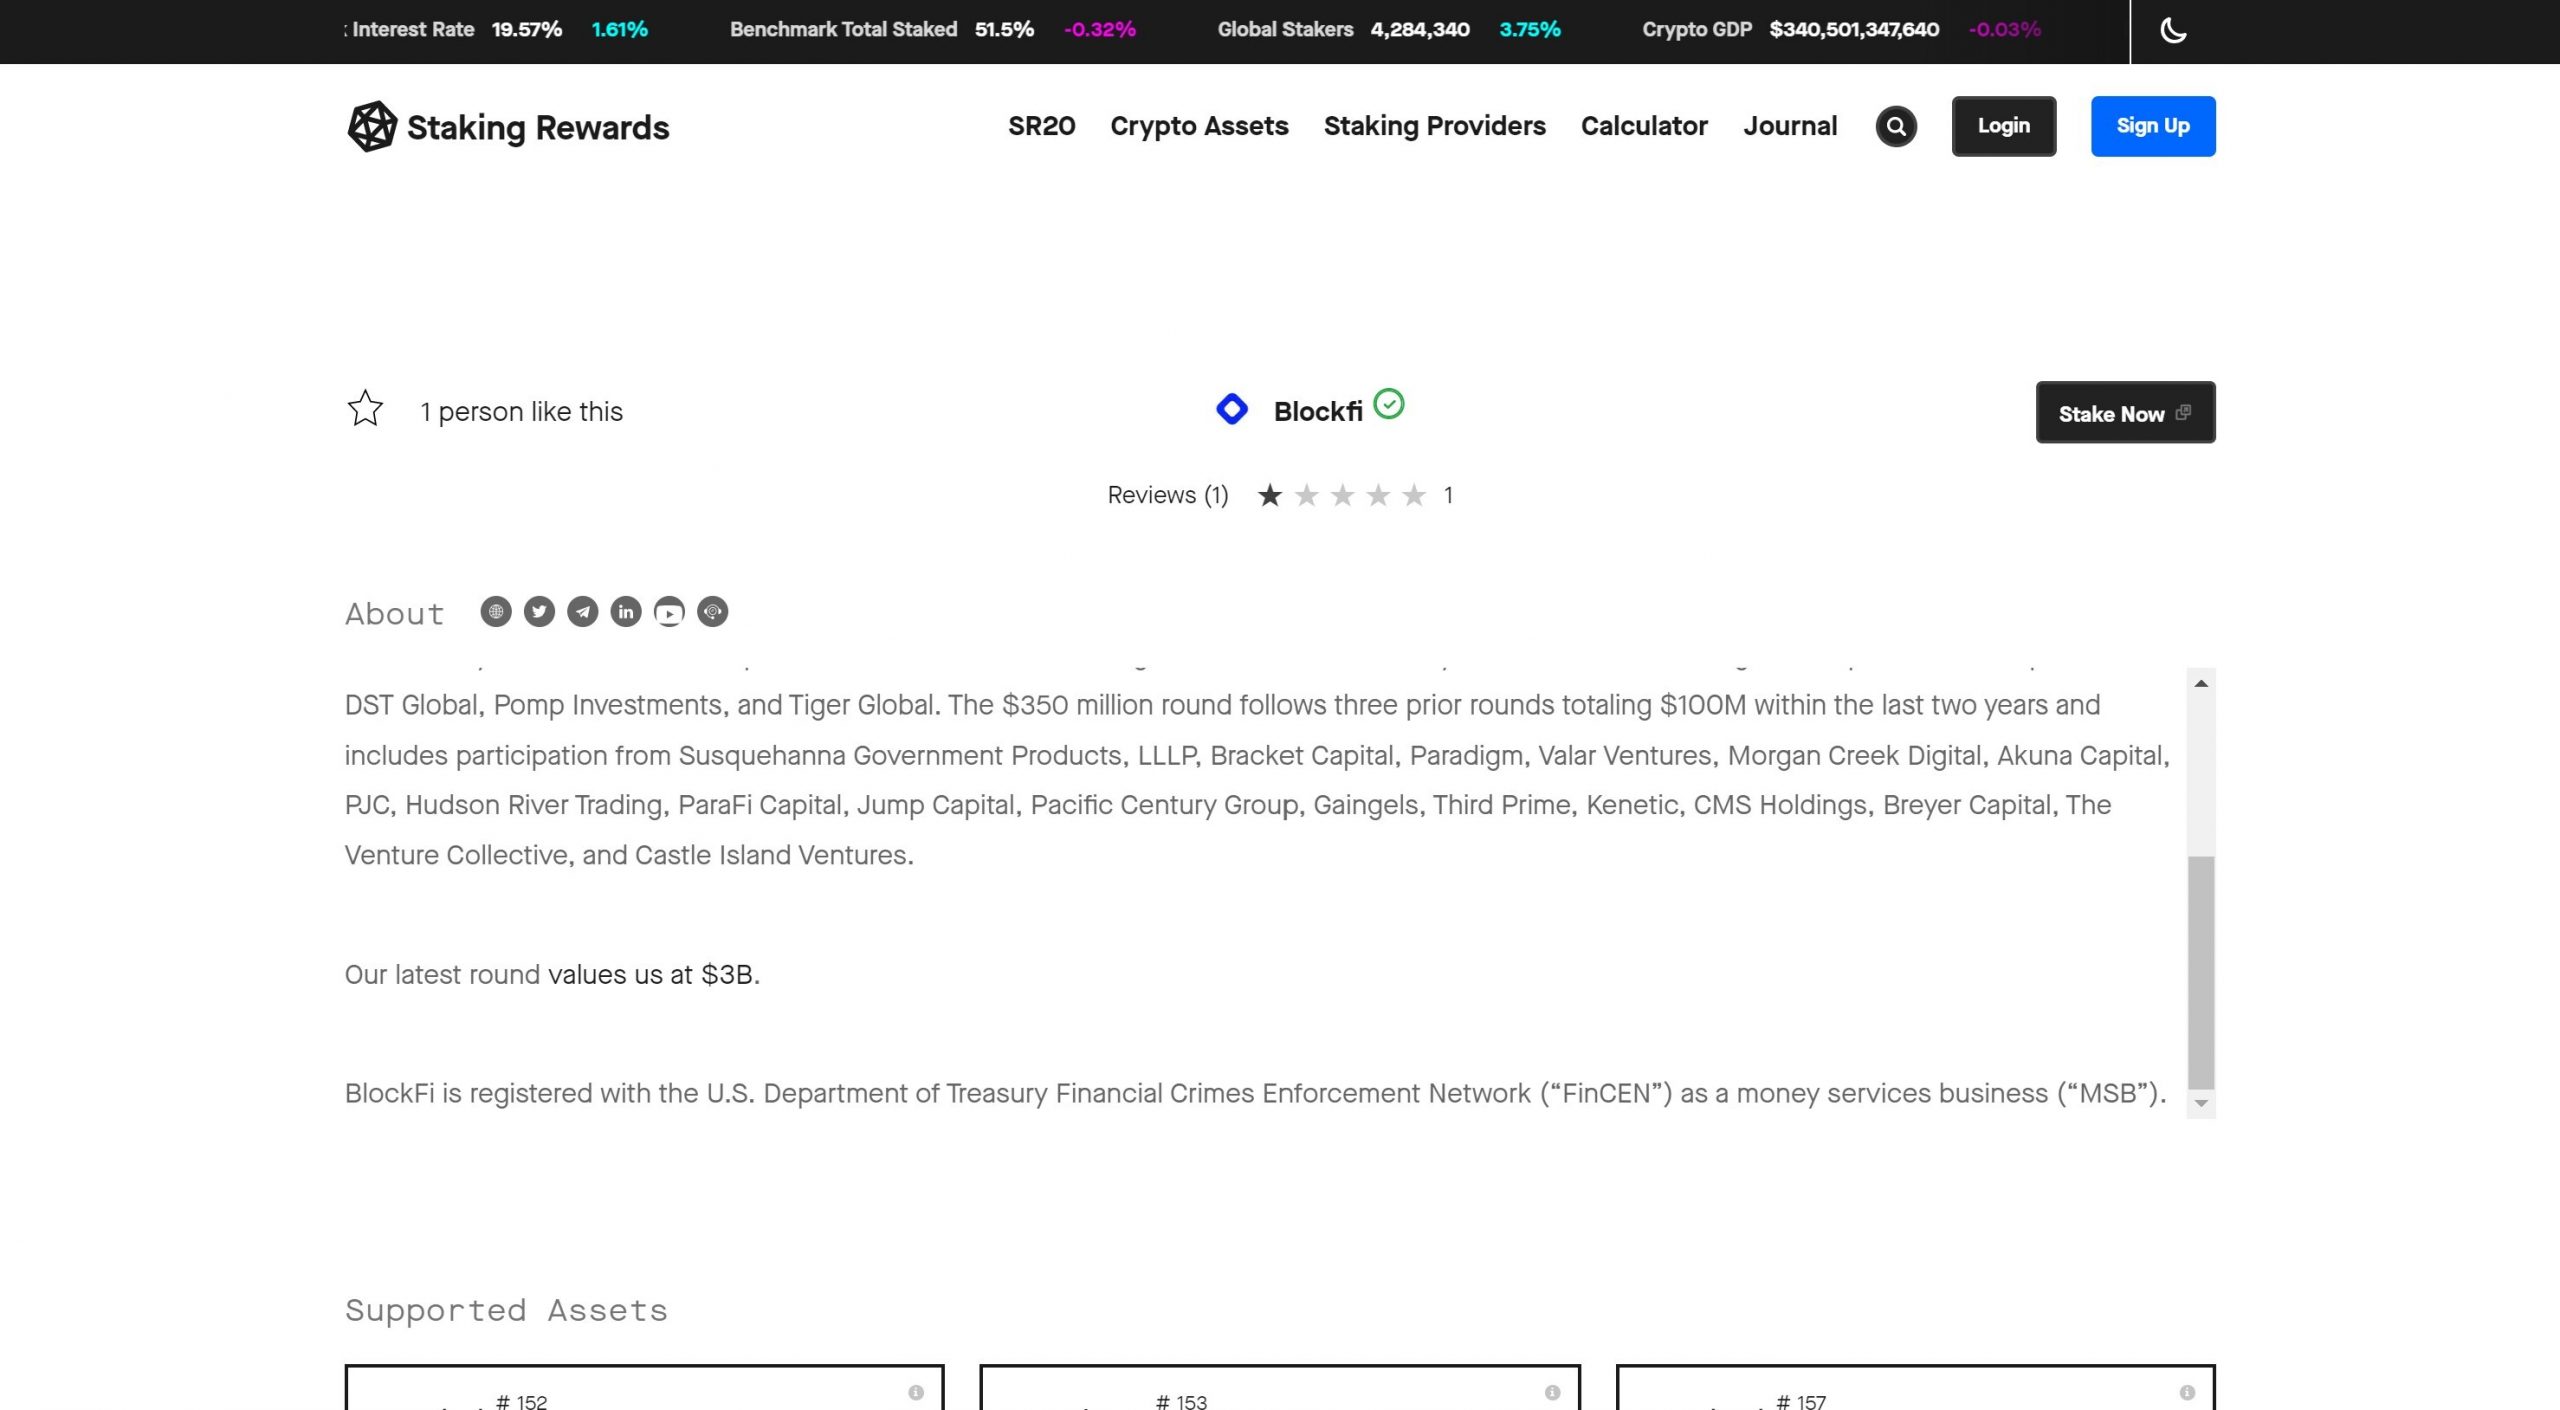This screenshot has width=2560, height=1410.
Task: Open Staking Providers page
Action: (1434, 126)
